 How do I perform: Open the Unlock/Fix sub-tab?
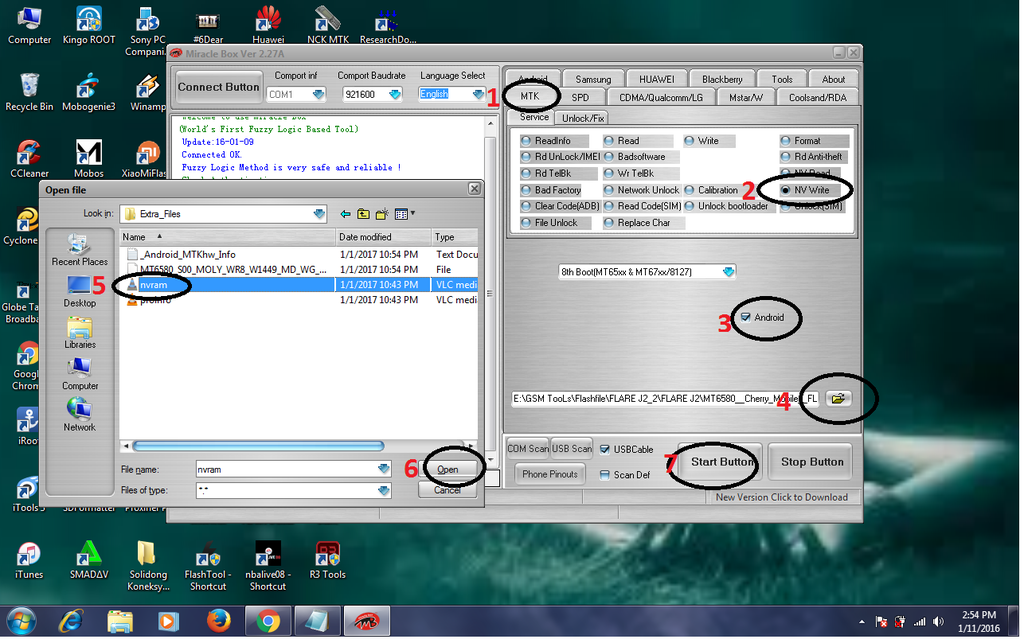tap(583, 118)
